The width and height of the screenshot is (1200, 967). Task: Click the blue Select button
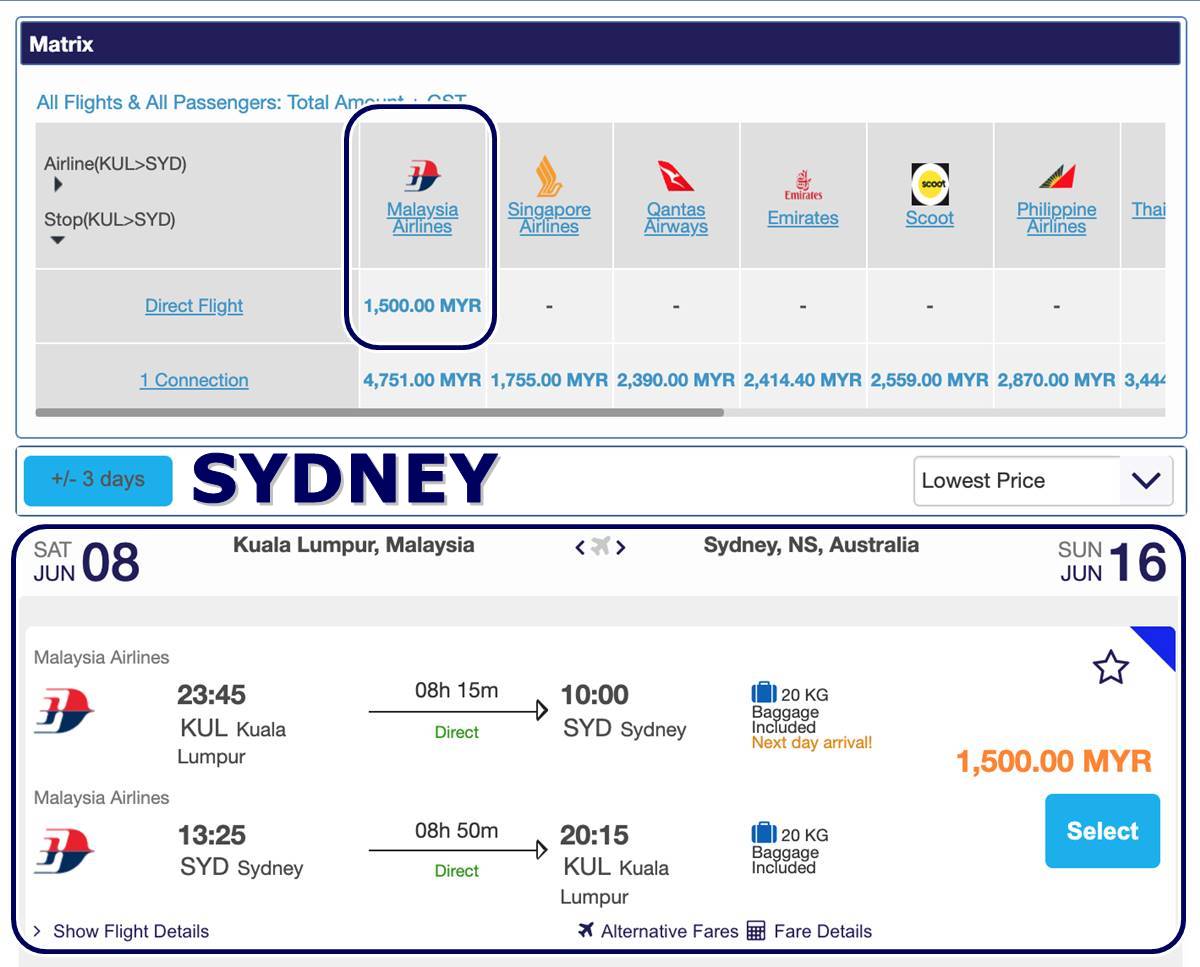tap(1102, 831)
